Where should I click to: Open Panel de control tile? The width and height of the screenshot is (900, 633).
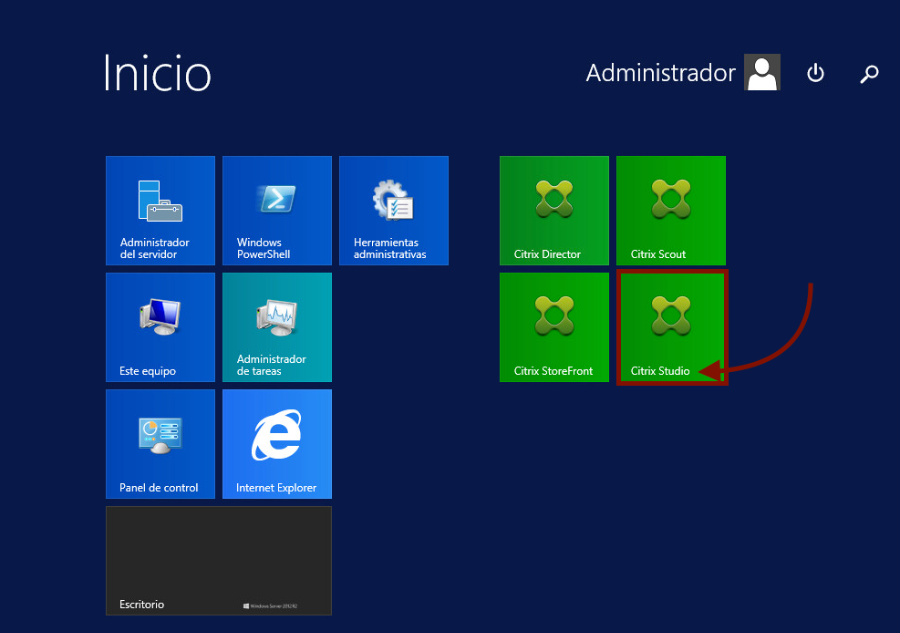tap(160, 444)
